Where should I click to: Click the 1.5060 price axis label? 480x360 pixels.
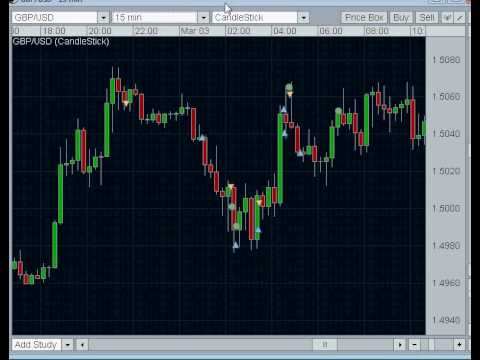tap(446, 97)
